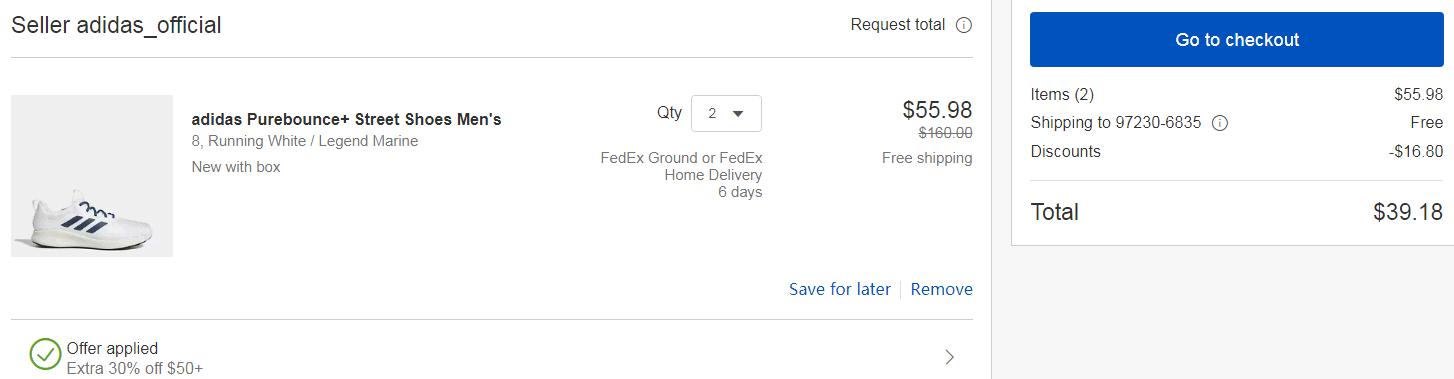Click the shipping ZIP code info icon

tap(1219, 123)
